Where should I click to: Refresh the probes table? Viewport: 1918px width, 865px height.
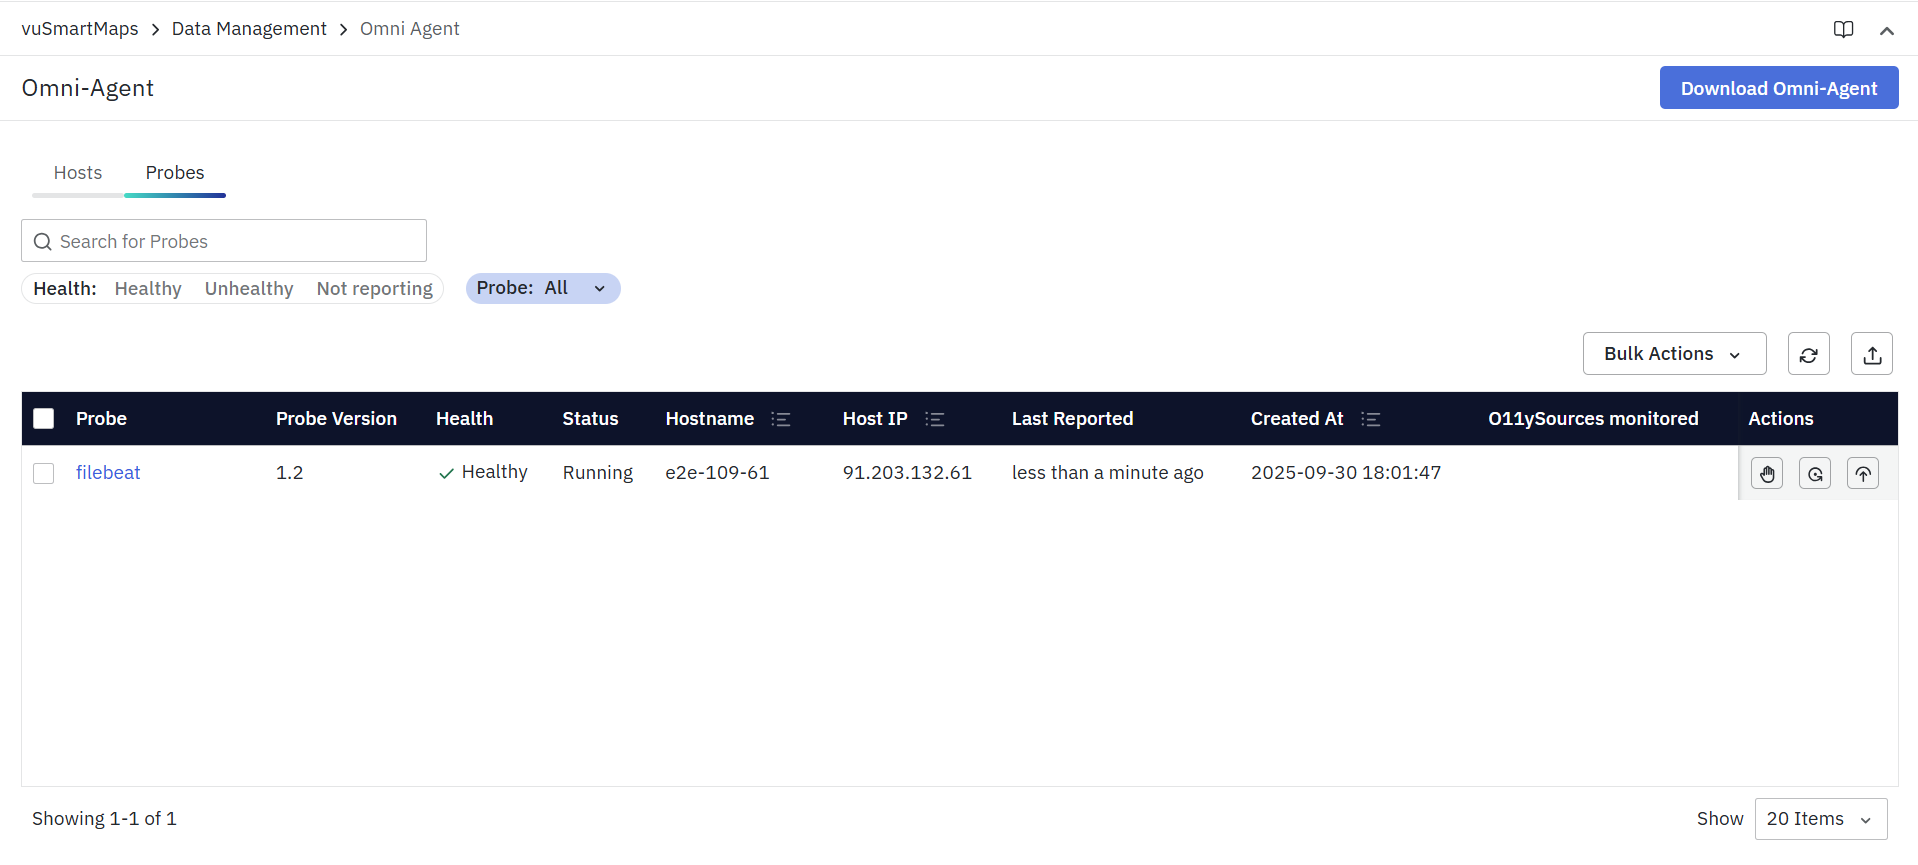click(1808, 354)
